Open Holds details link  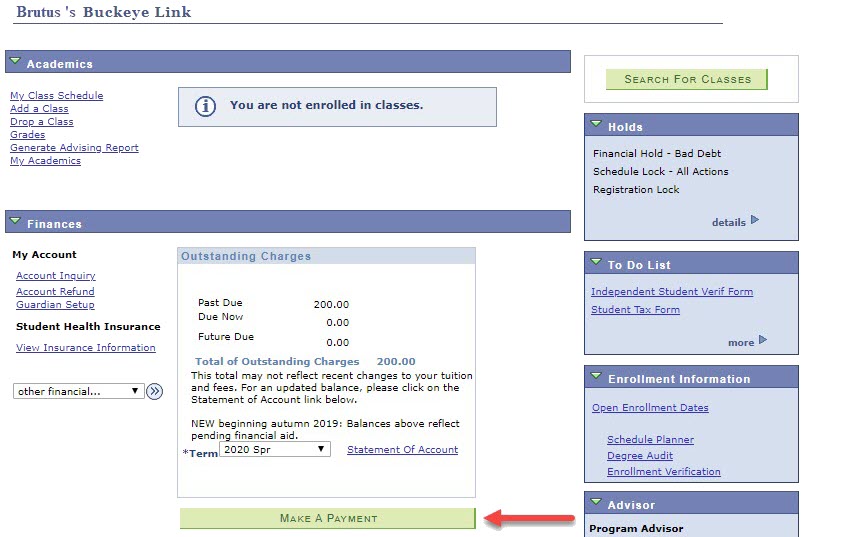click(x=728, y=222)
